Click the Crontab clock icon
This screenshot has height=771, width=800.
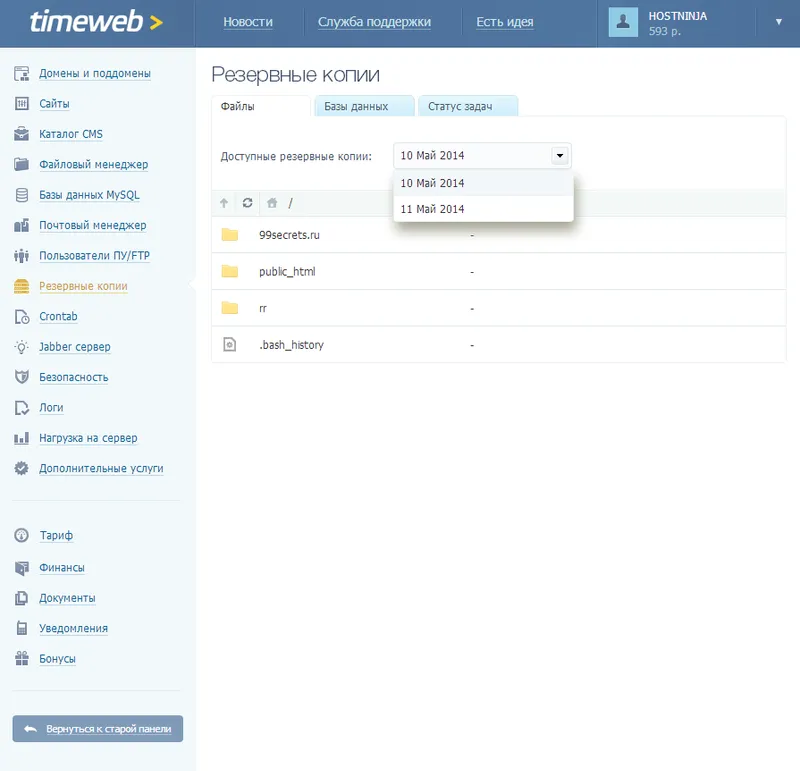click(x=21, y=316)
